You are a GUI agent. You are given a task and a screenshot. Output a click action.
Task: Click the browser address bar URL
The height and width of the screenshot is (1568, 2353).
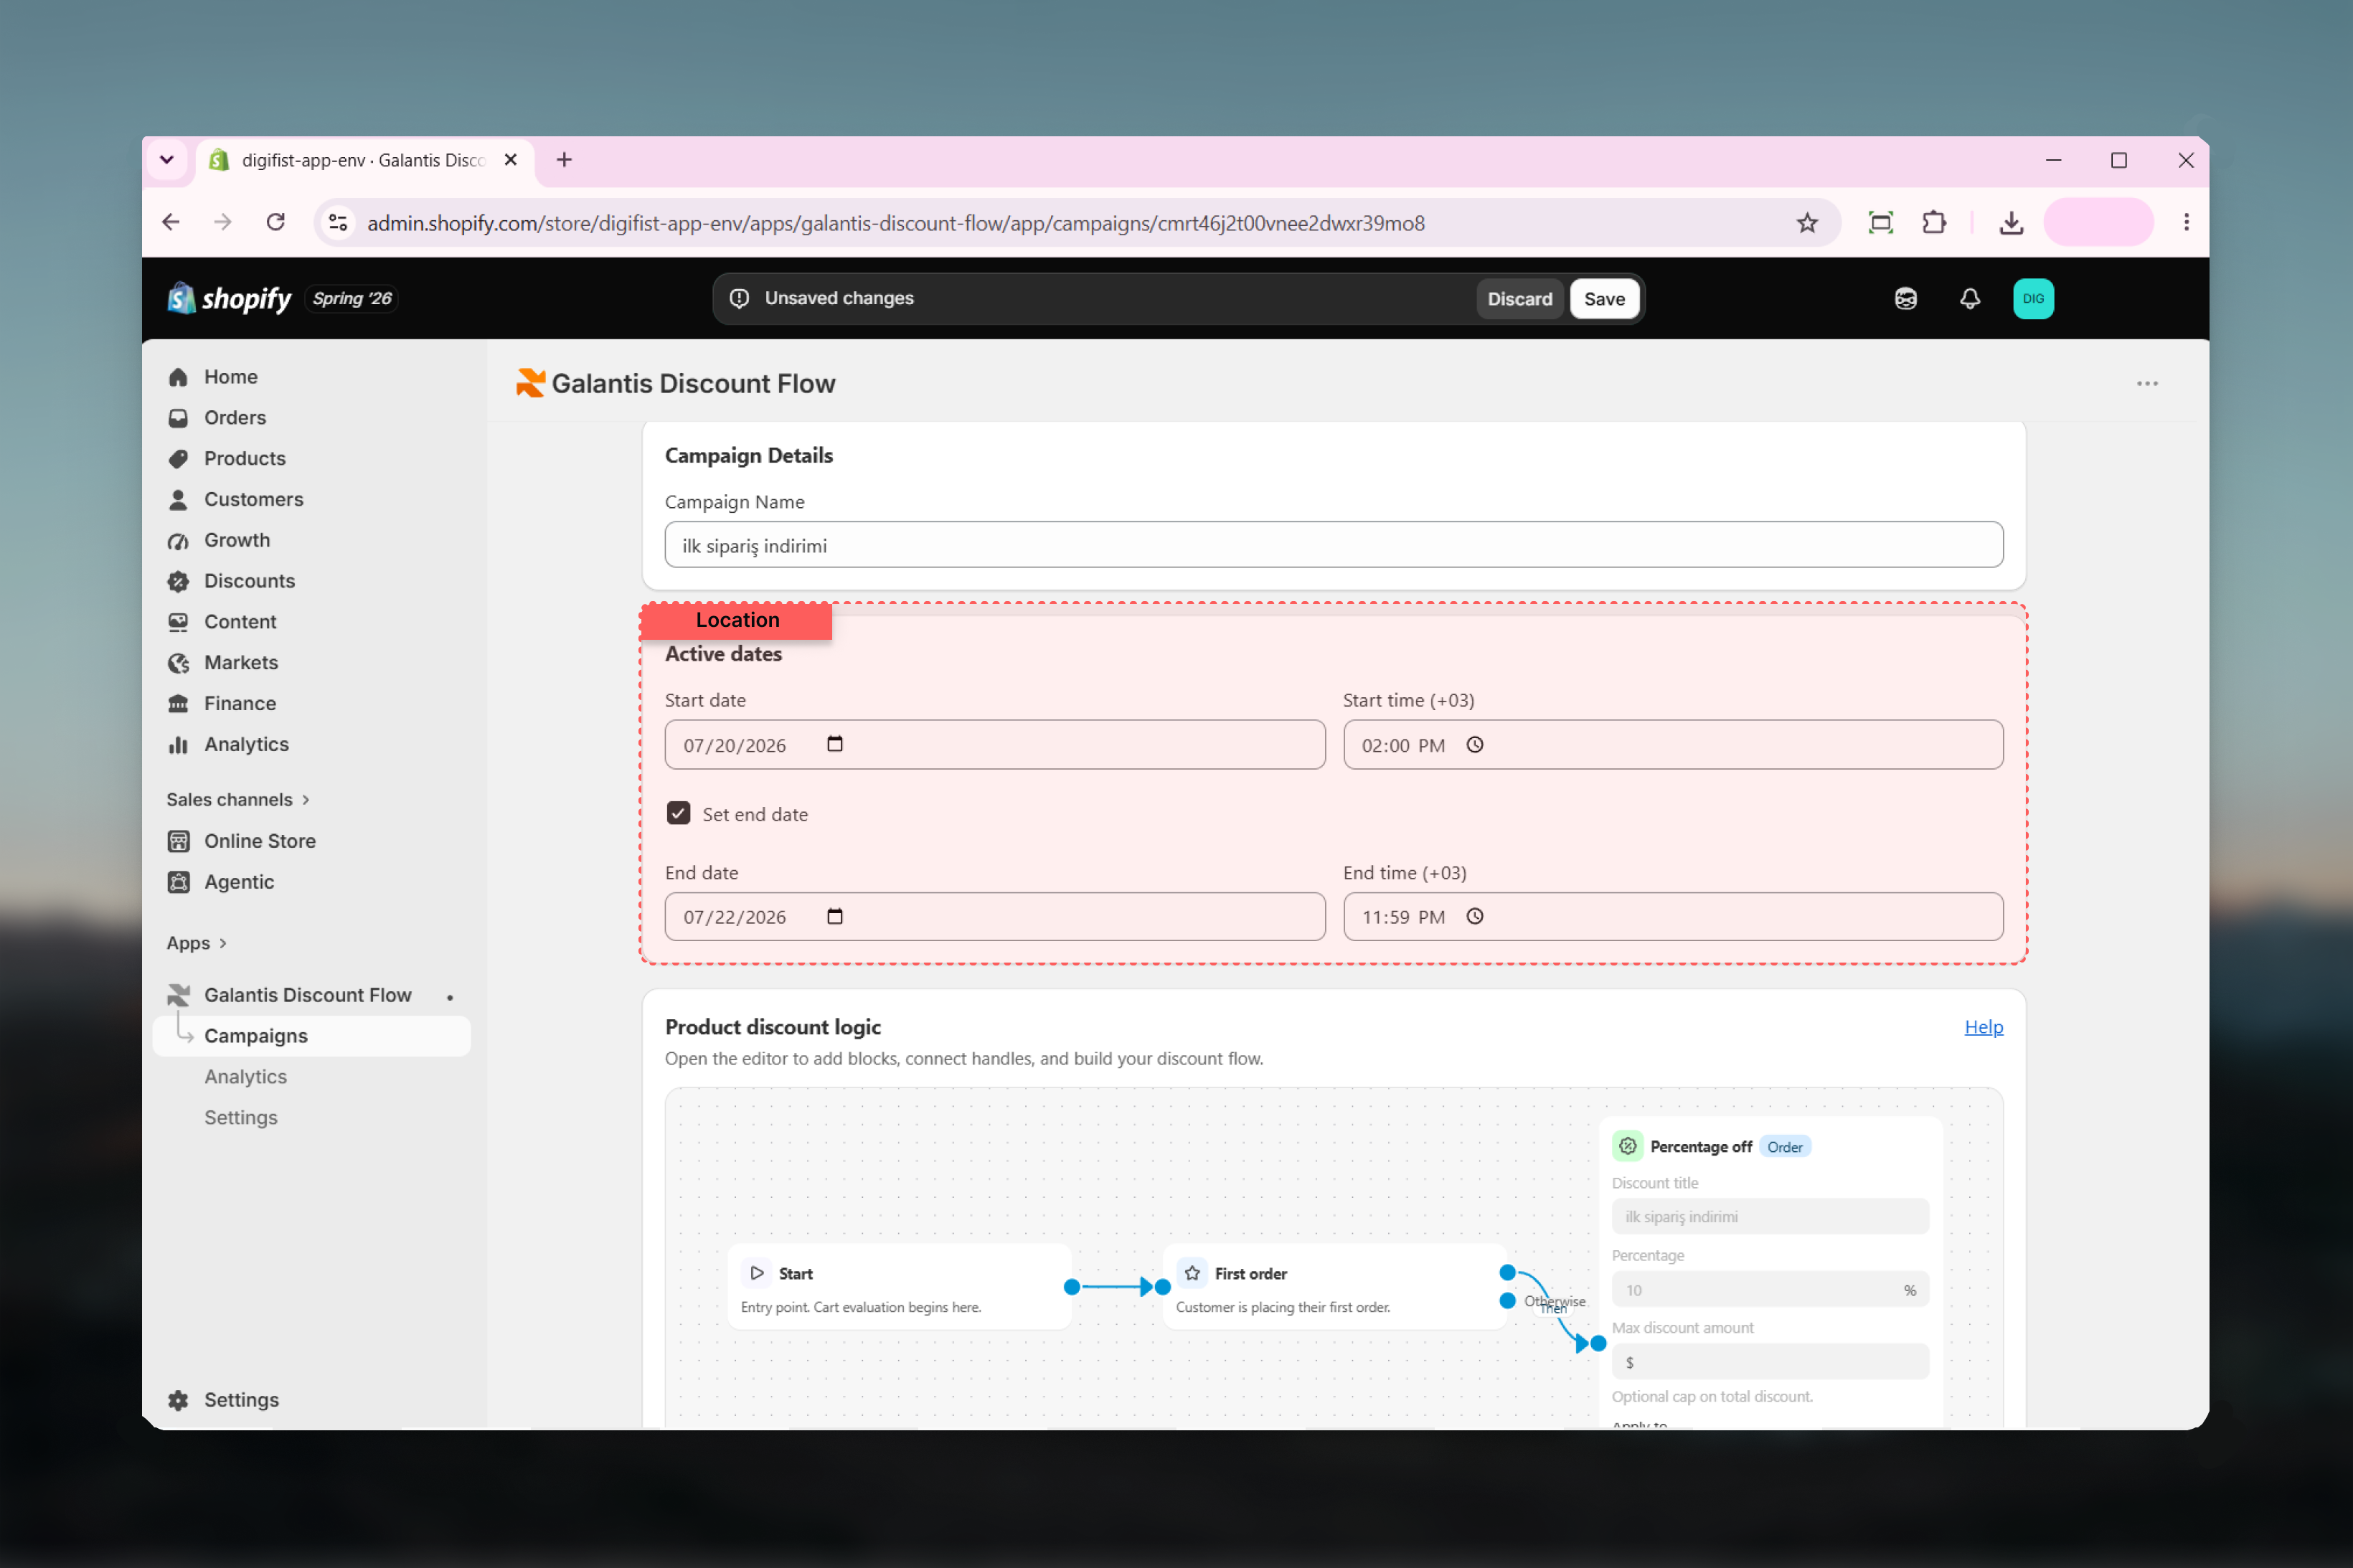point(896,223)
